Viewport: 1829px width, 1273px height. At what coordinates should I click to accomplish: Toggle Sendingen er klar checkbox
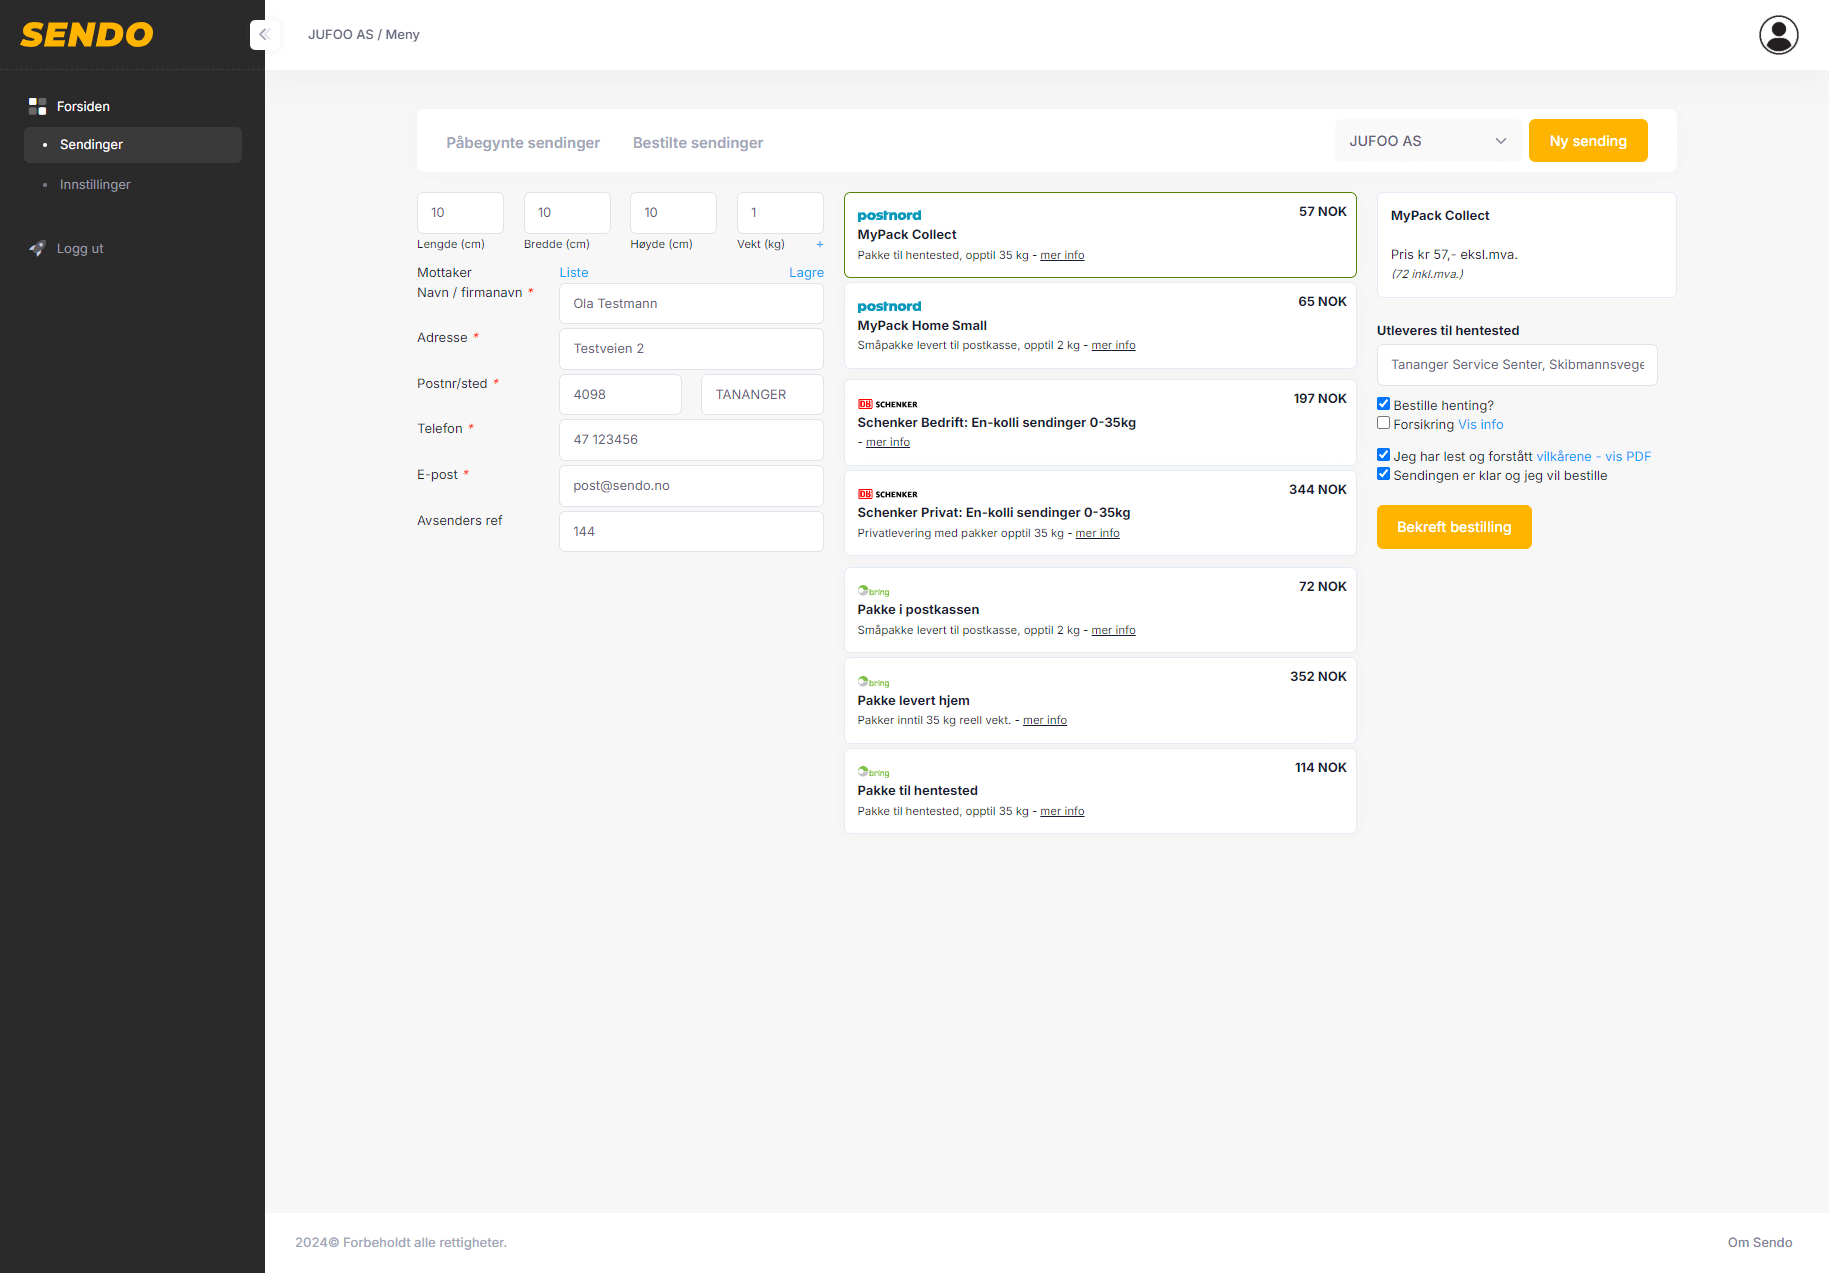[x=1384, y=474]
